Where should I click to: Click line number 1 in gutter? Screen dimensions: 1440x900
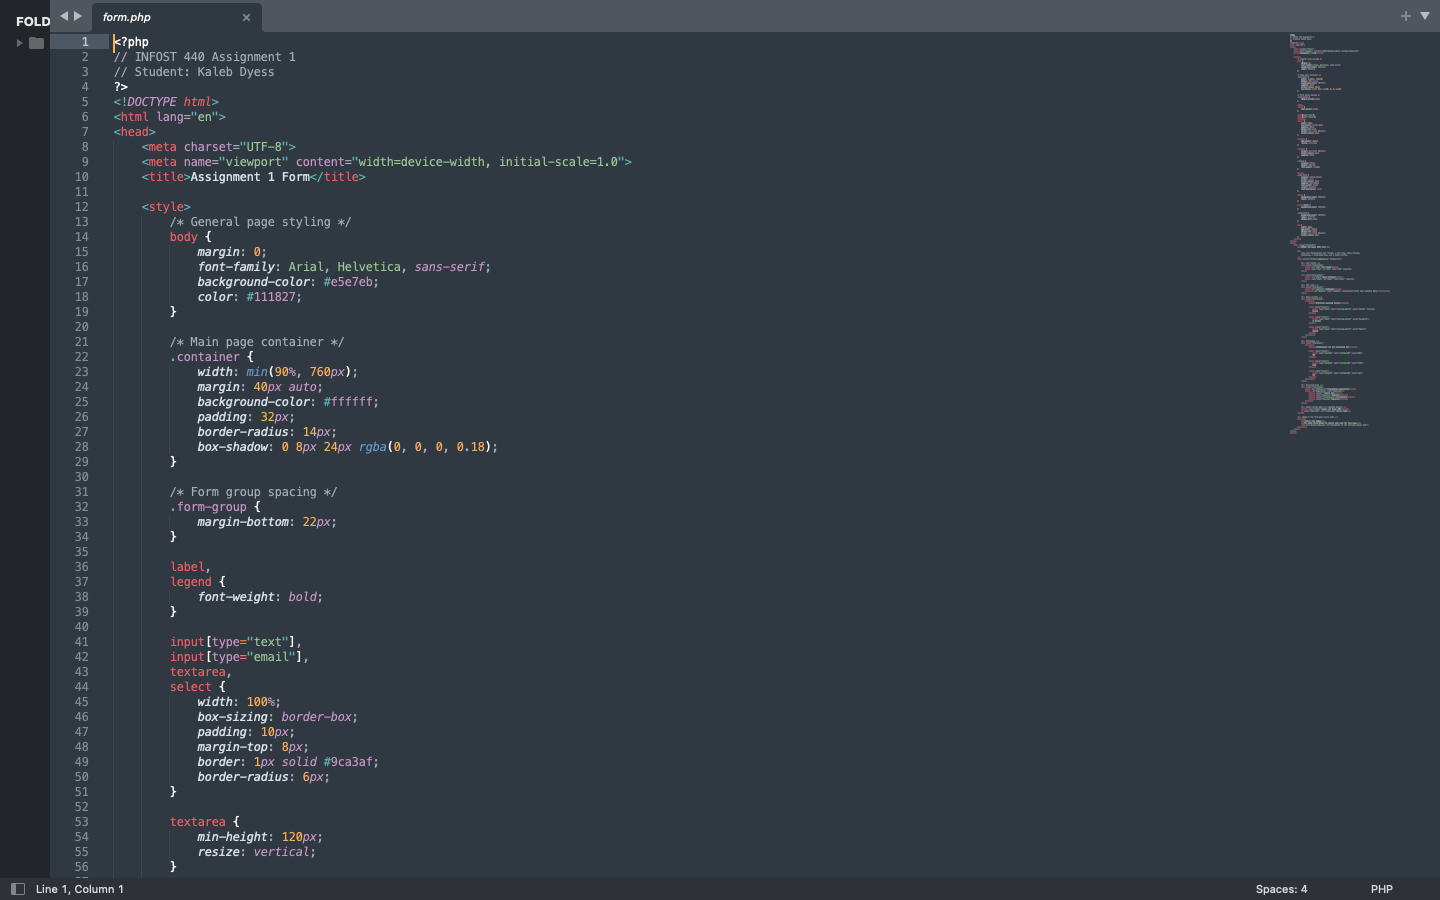(x=85, y=42)
